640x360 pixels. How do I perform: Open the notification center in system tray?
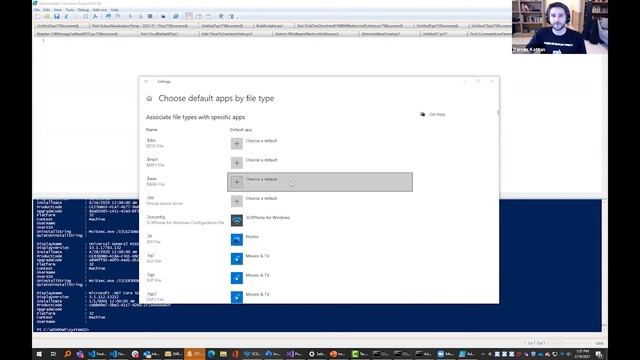599,354
